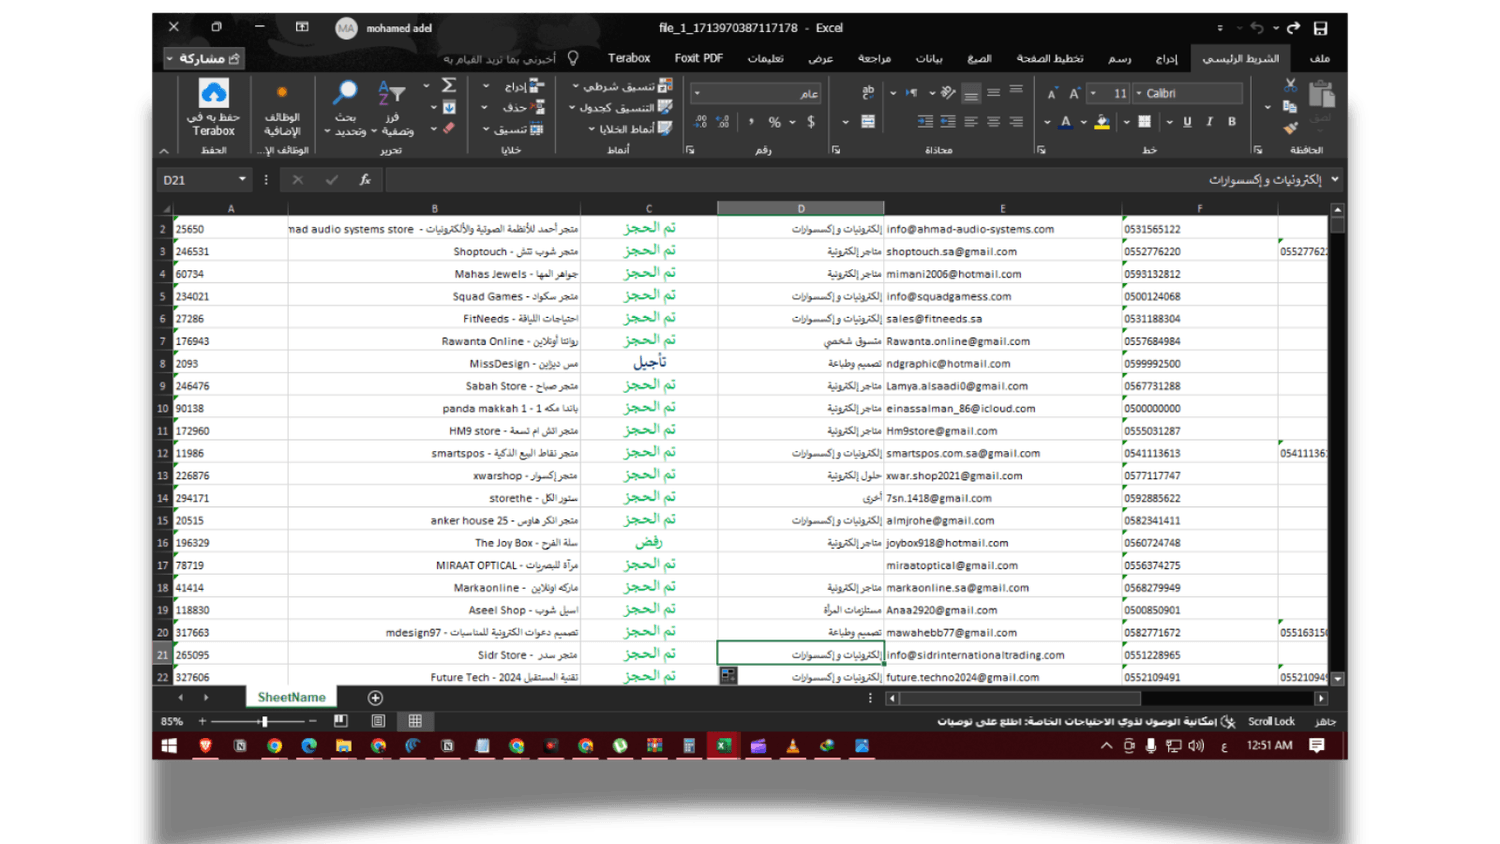Click the Cut scissors icon
This screenshot has width=1500, height=844.
[1290, 86]
